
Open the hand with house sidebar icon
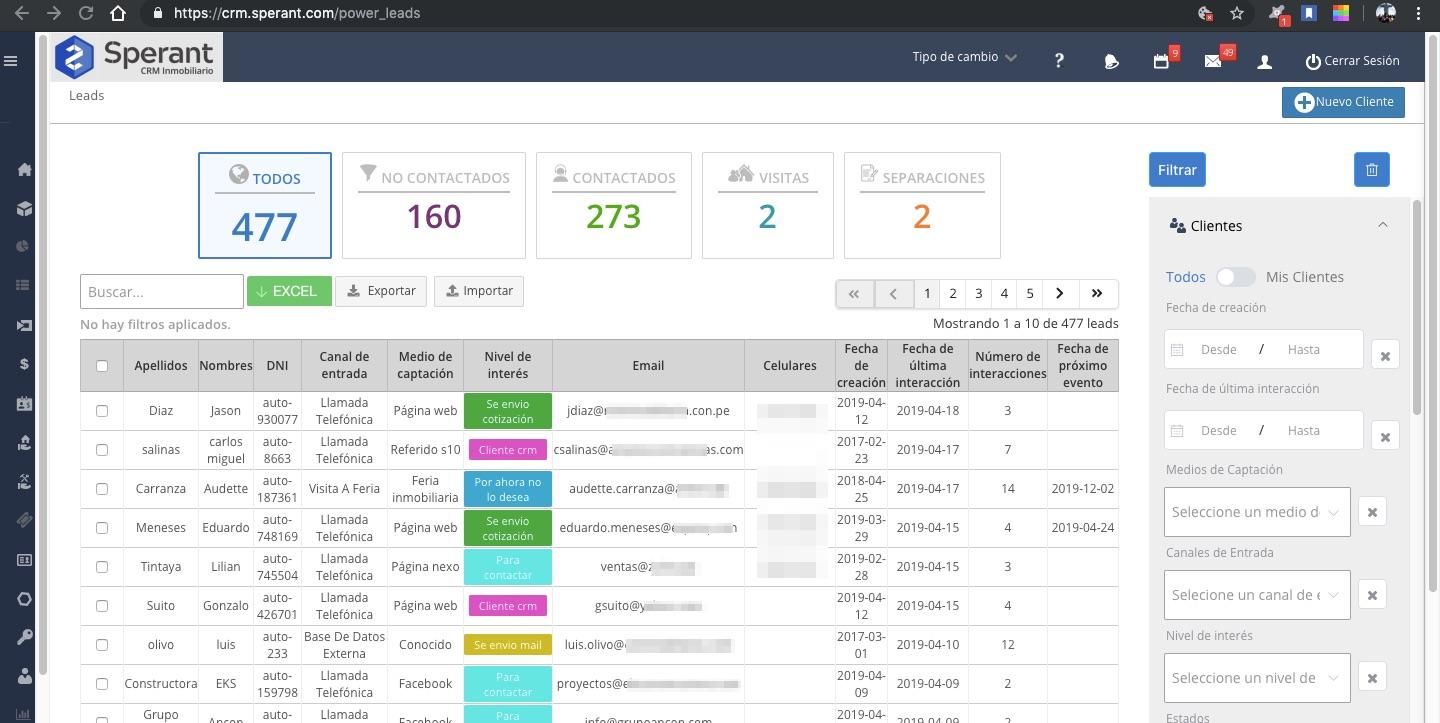(25, 442)
